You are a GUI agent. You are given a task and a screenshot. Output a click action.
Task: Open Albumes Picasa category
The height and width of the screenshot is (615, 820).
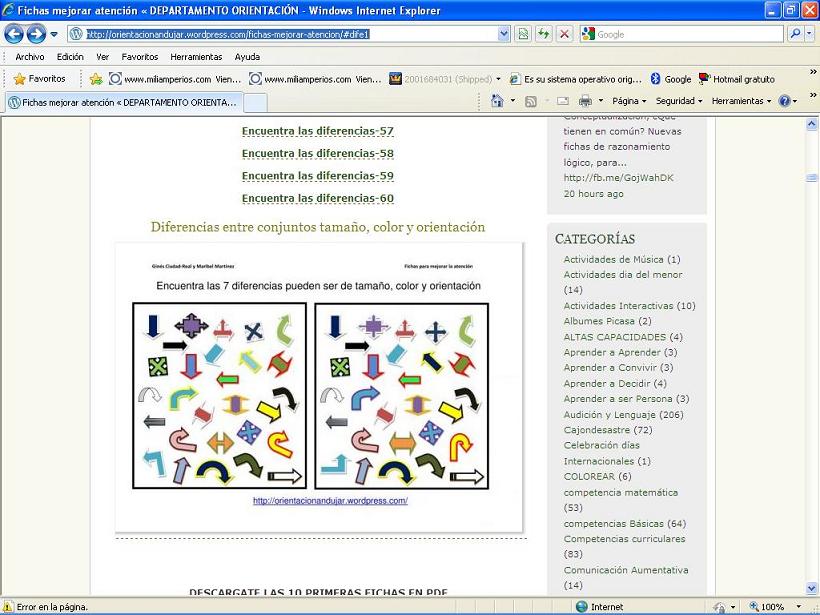599,321
